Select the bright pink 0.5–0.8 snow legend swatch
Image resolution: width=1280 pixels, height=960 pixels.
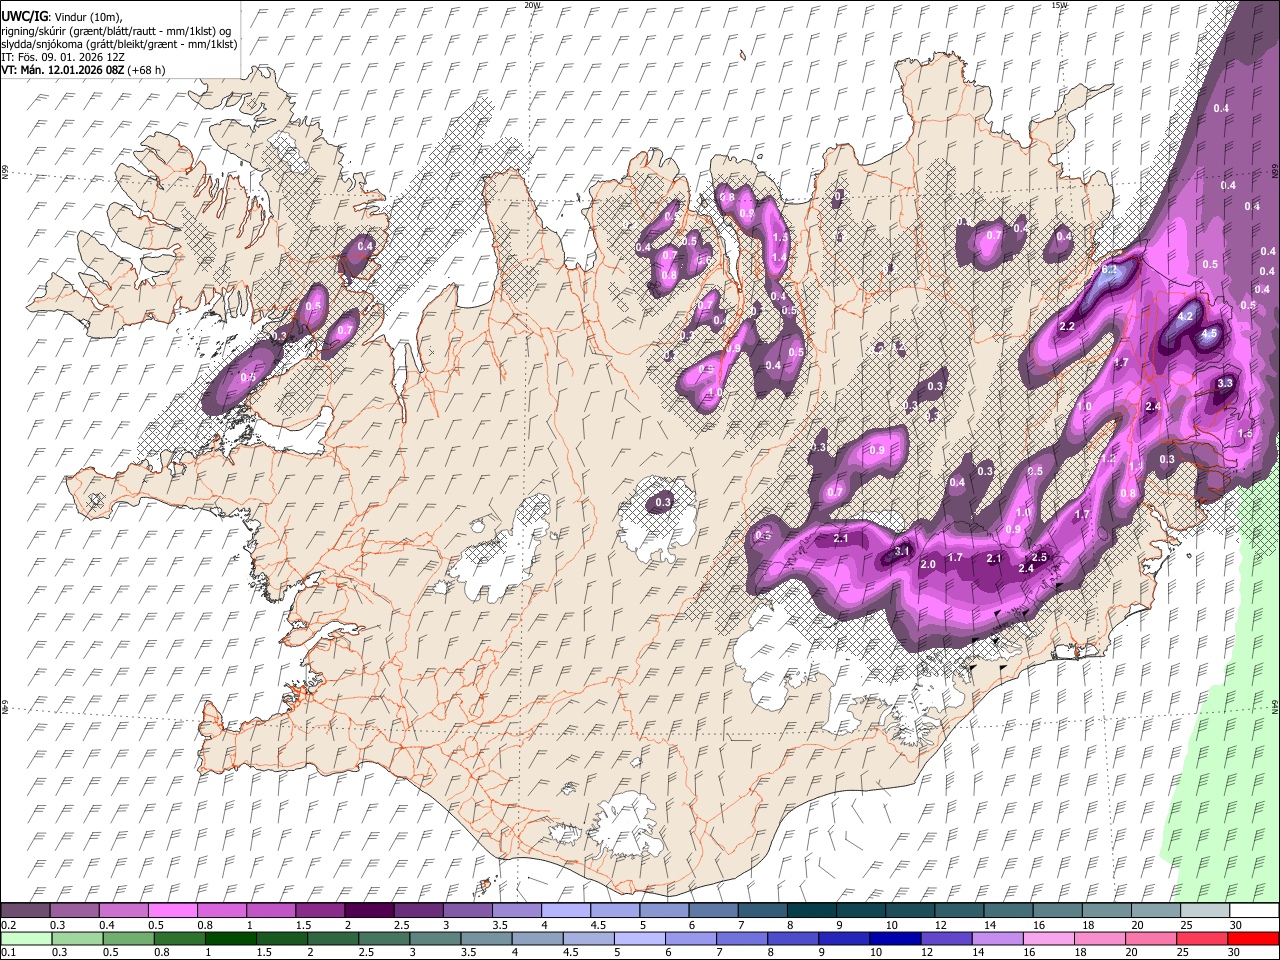point(172,911)
